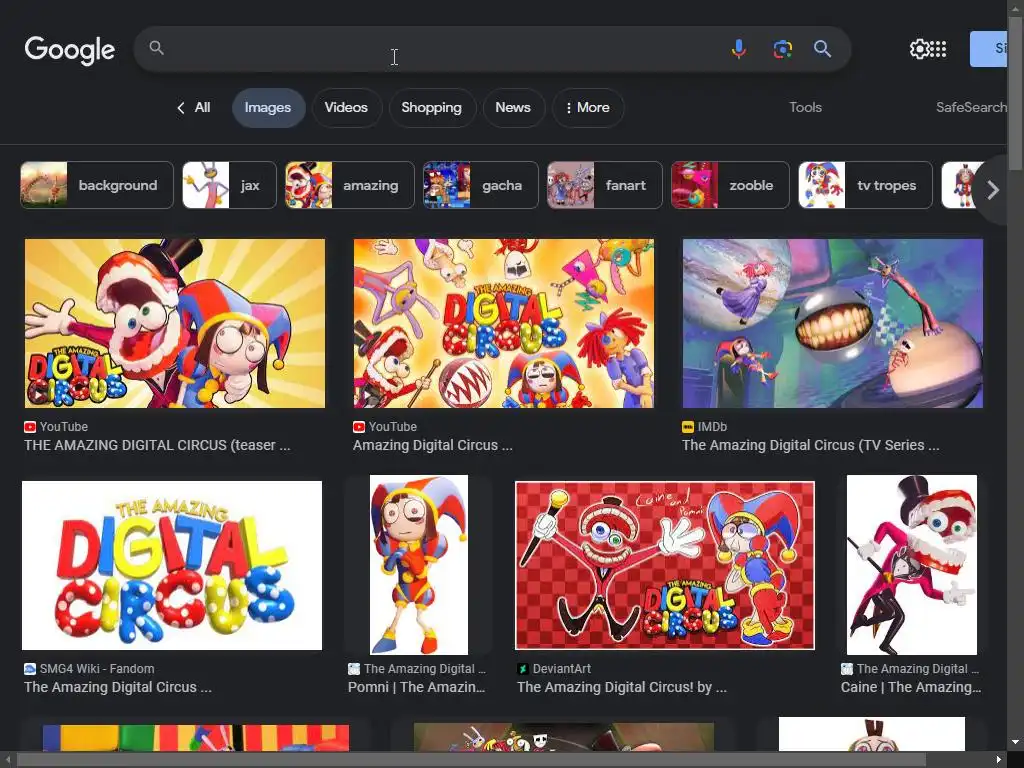Click the YouTube icon under teaser result
The image size is (1024, 768).
30,427
